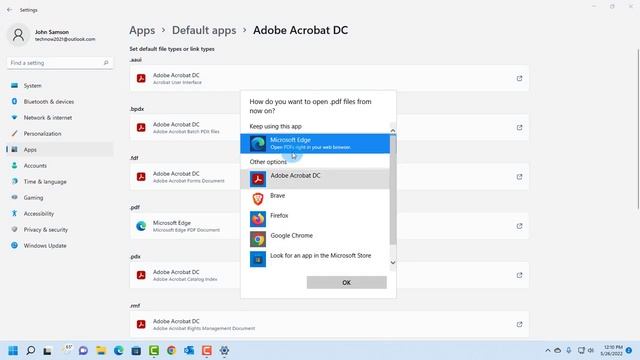Open the volume control in system tray
640x360 pixels.
(591, 350)
